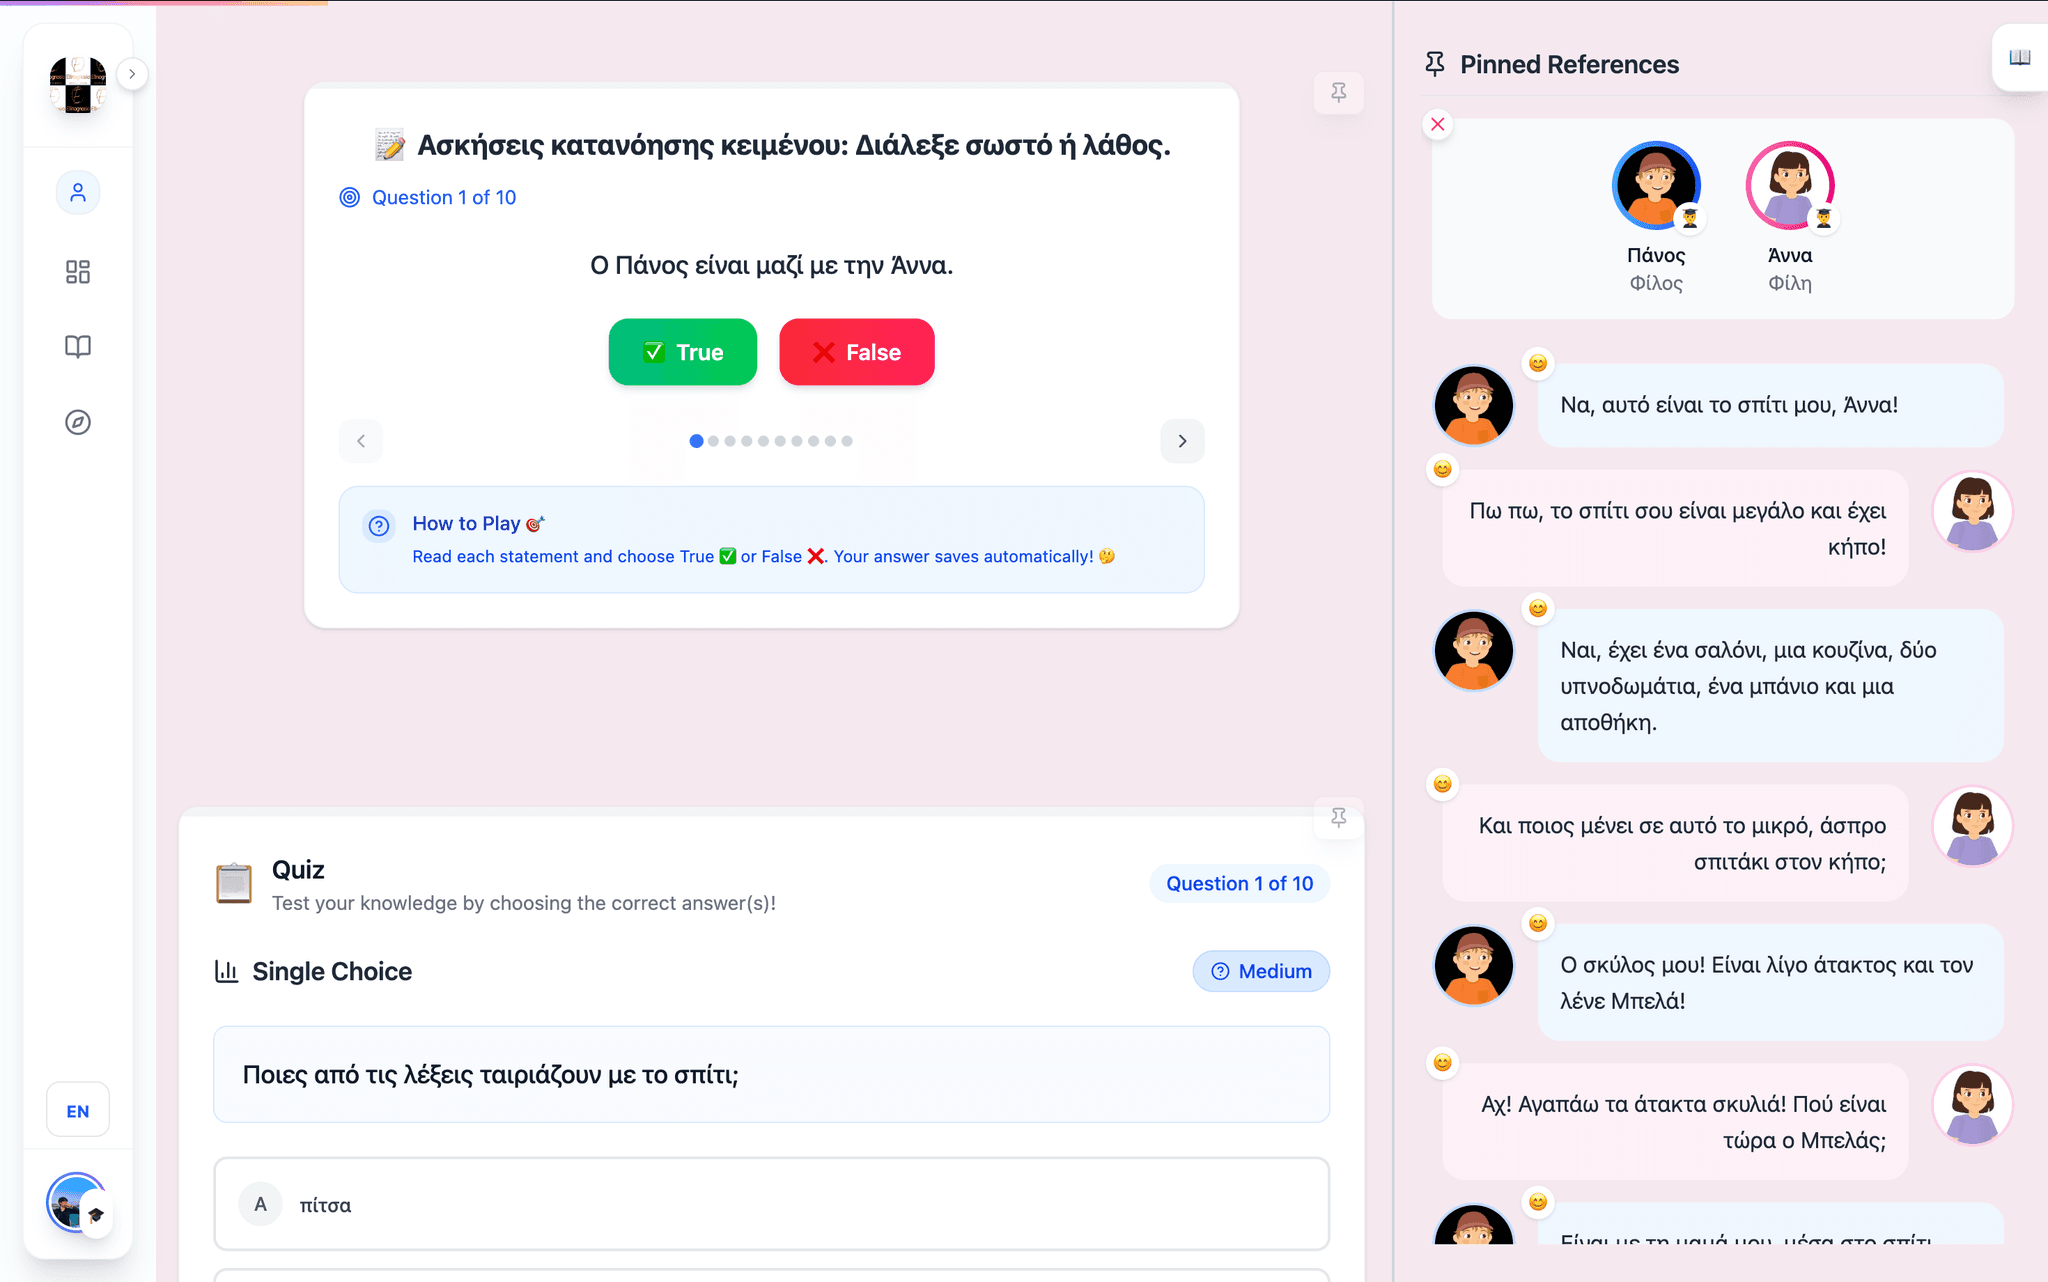Jump to last question progress dot
Screen dimensions: 2048x1282
click(x=847, y=441)
